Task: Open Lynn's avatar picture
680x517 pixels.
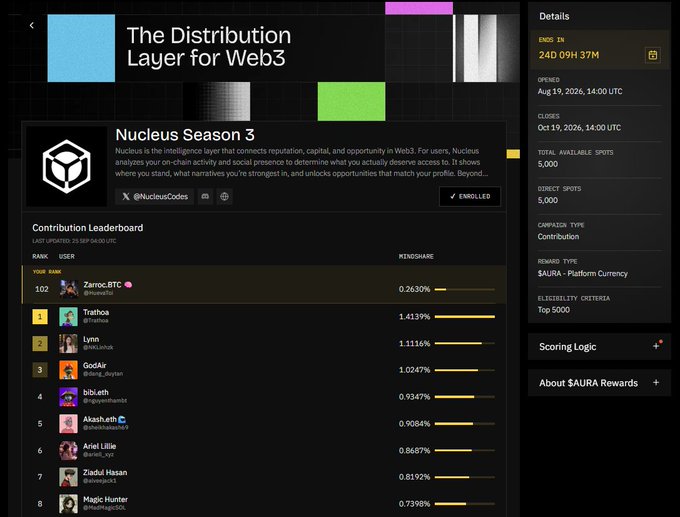Action: 69,344
